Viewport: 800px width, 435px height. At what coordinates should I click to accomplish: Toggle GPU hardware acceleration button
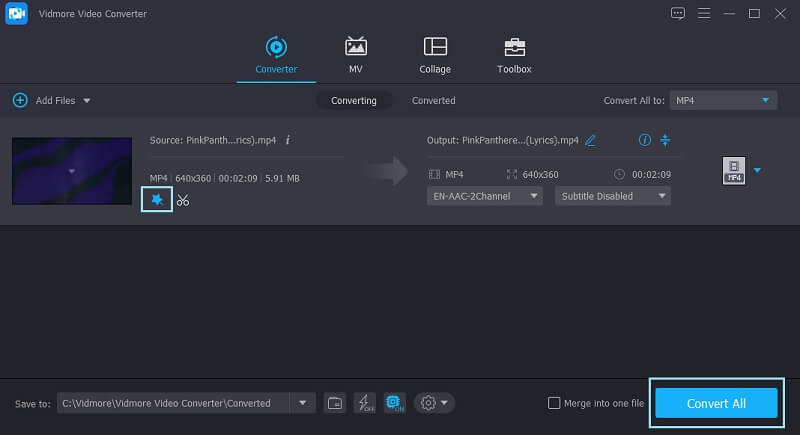point(394,403)
